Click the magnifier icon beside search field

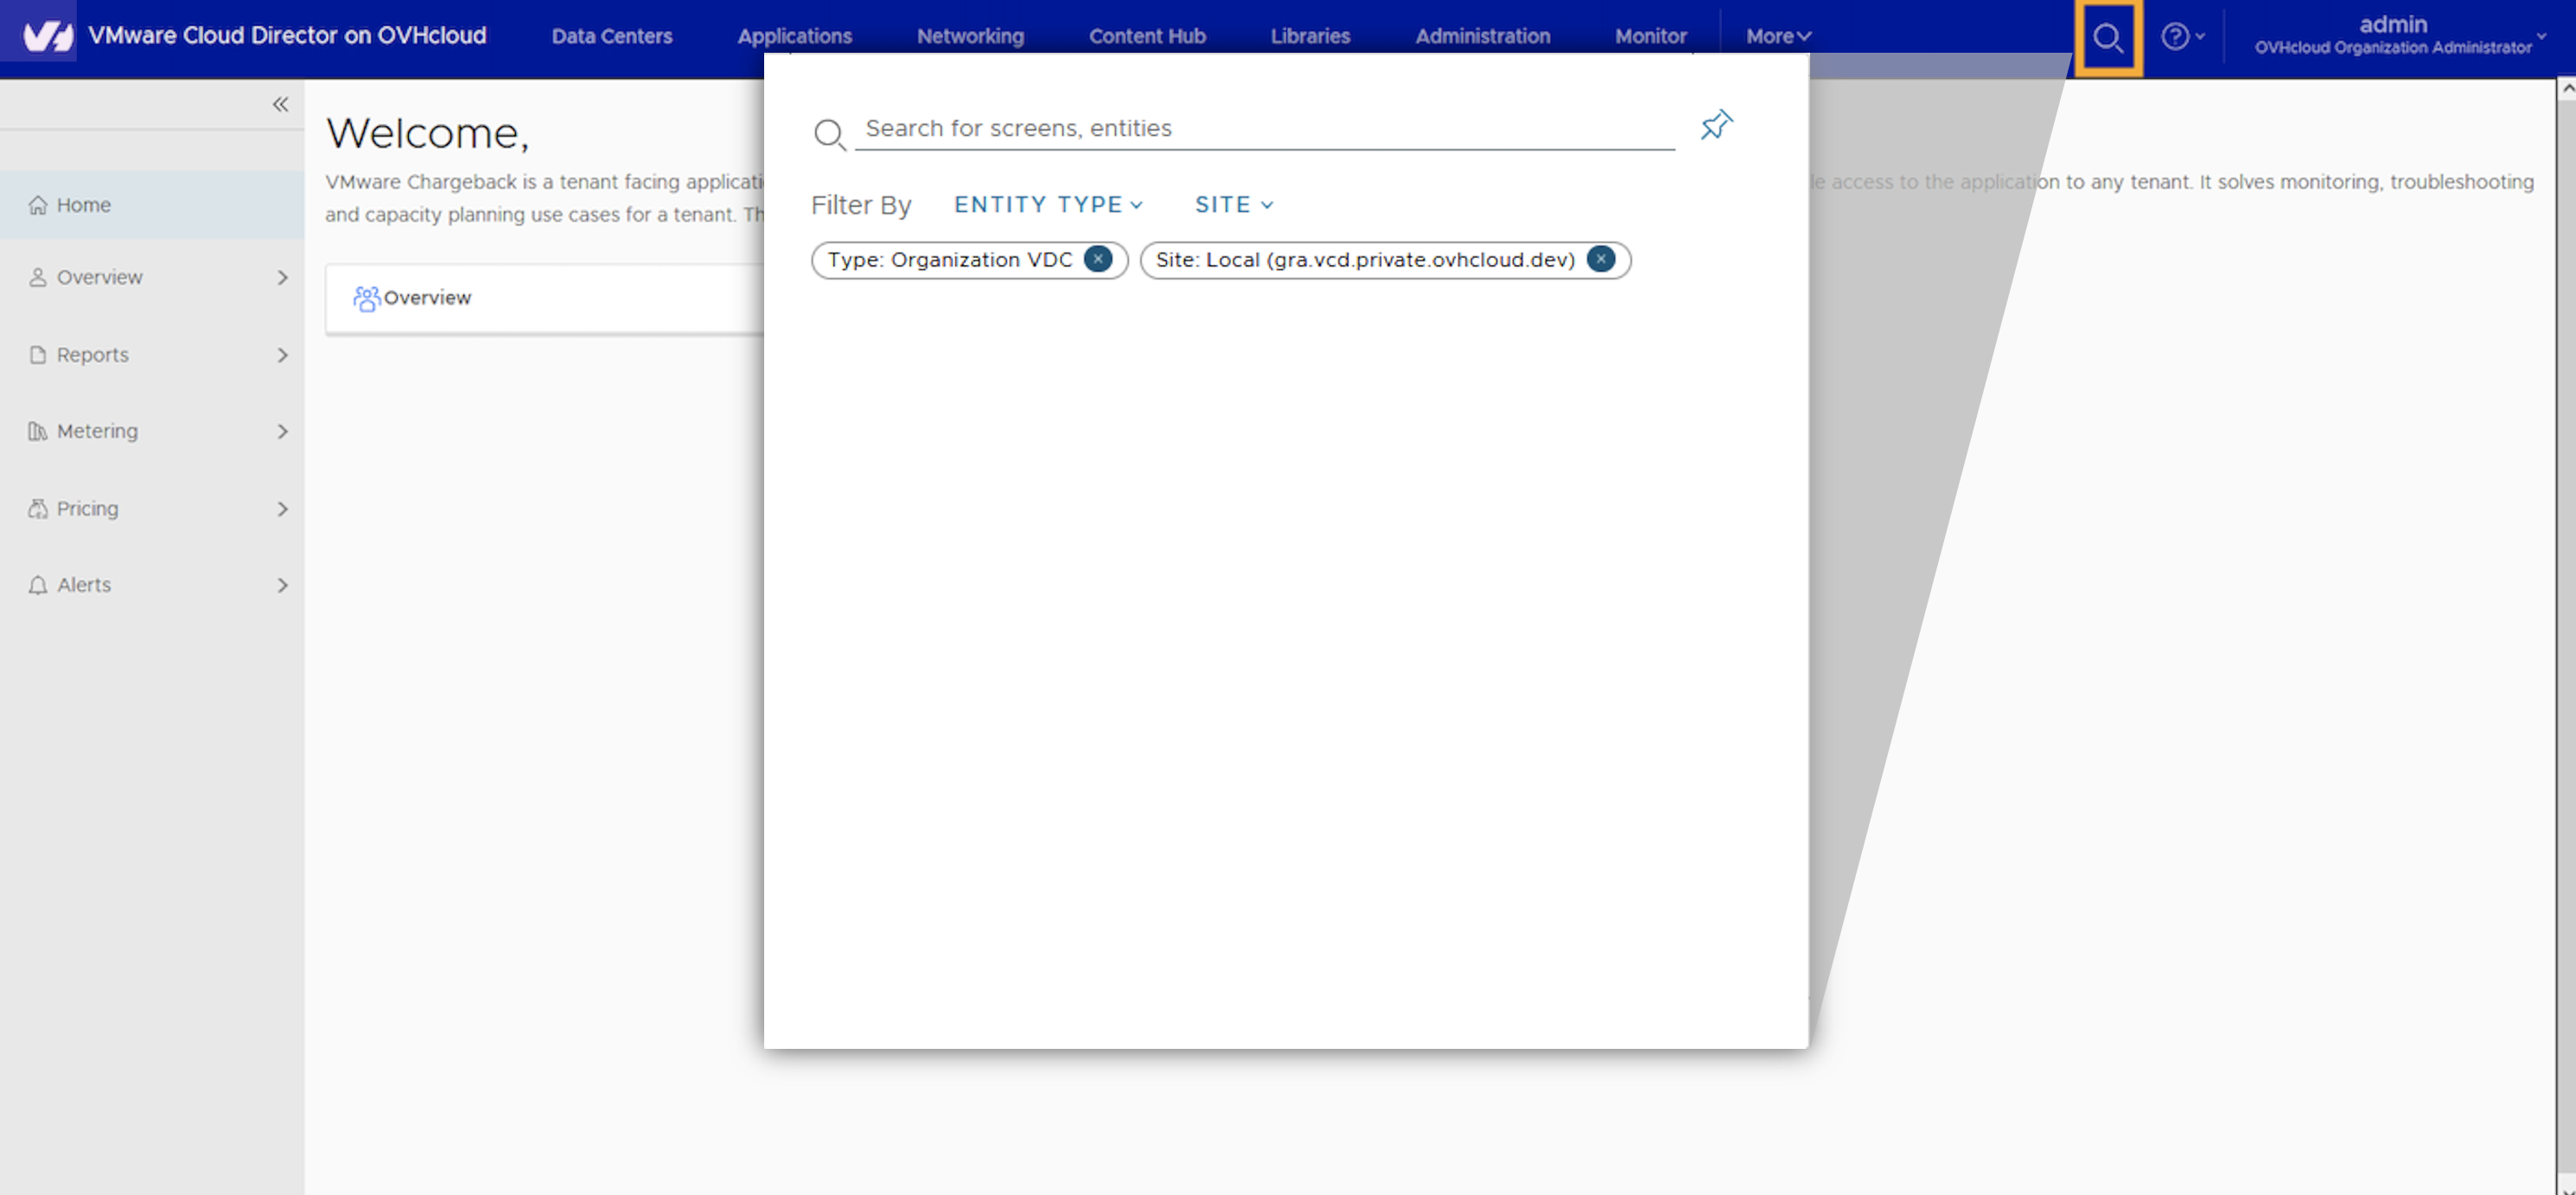[829, 133]
